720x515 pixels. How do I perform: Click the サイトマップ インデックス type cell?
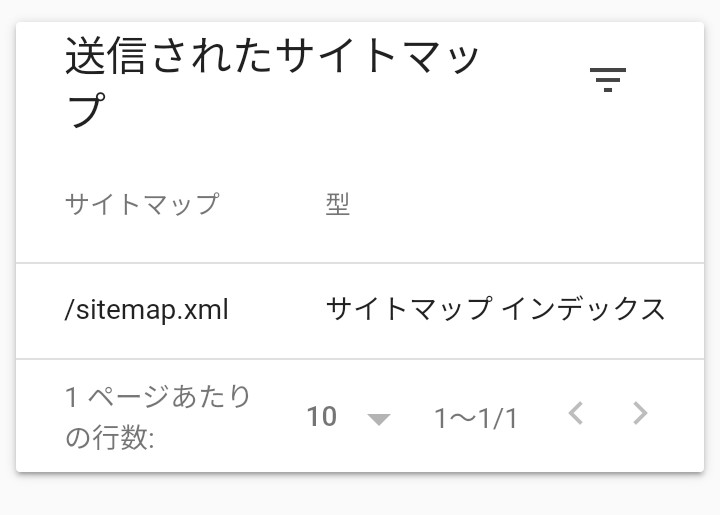coord(495,309)
